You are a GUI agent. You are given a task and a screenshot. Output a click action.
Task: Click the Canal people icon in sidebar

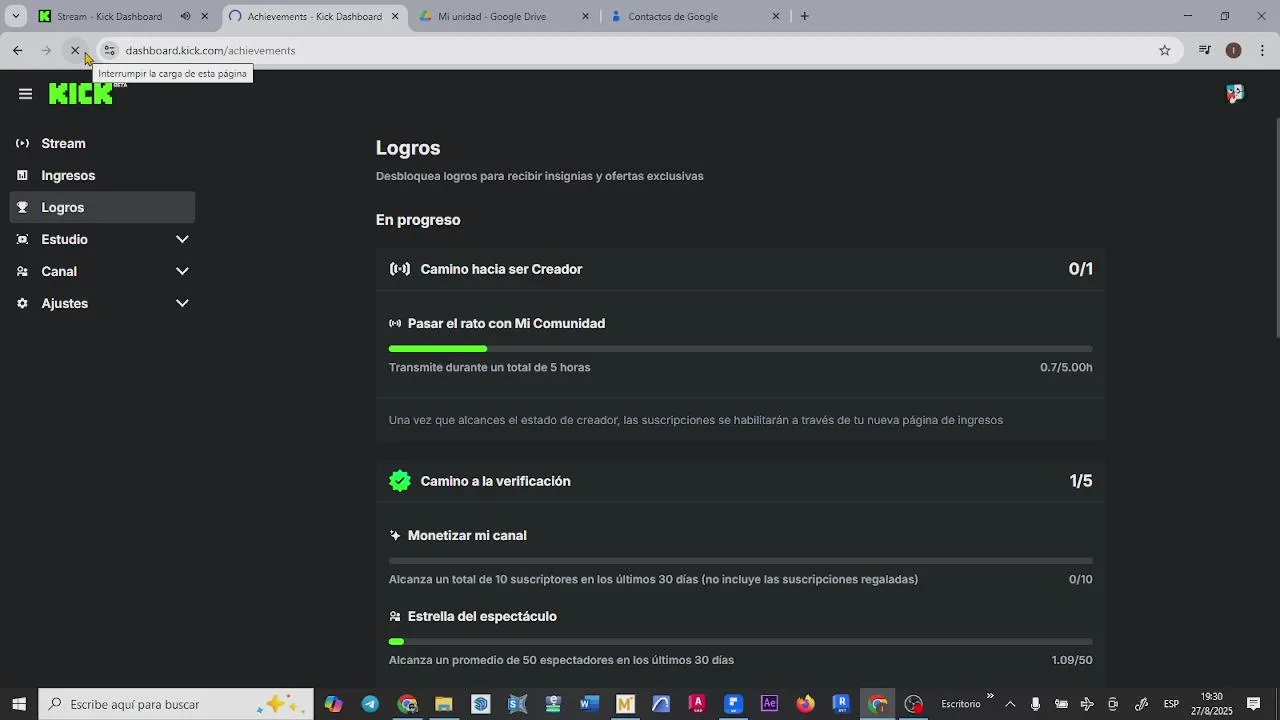22,271
